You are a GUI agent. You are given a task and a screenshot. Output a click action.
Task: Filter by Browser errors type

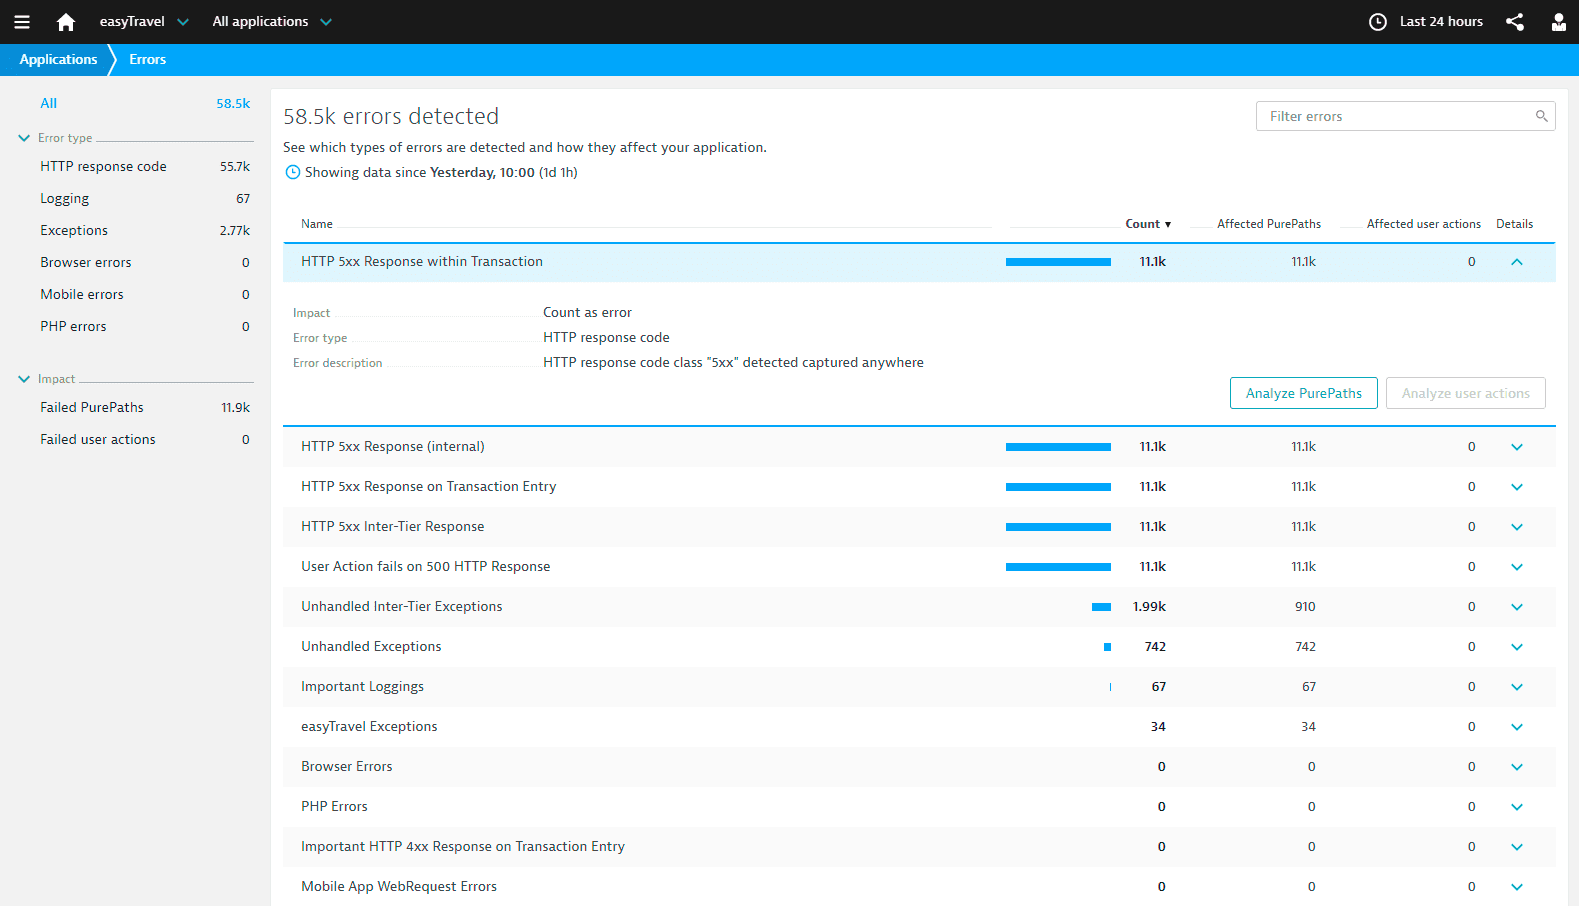tap(145, 262)
